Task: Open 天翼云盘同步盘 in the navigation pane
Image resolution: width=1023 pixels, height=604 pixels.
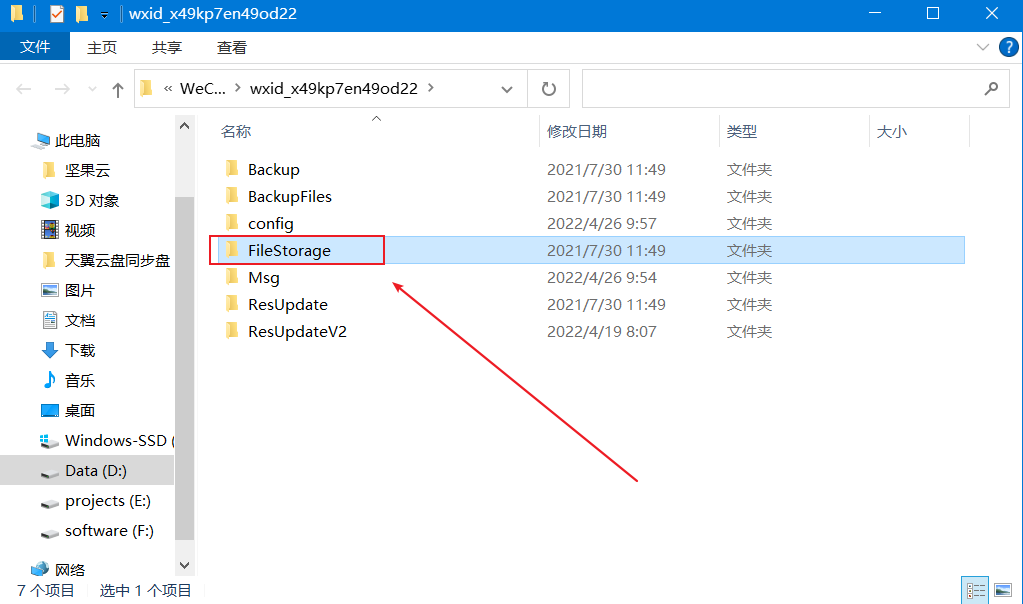Action: pyautogui.click(x=117, y=260)
